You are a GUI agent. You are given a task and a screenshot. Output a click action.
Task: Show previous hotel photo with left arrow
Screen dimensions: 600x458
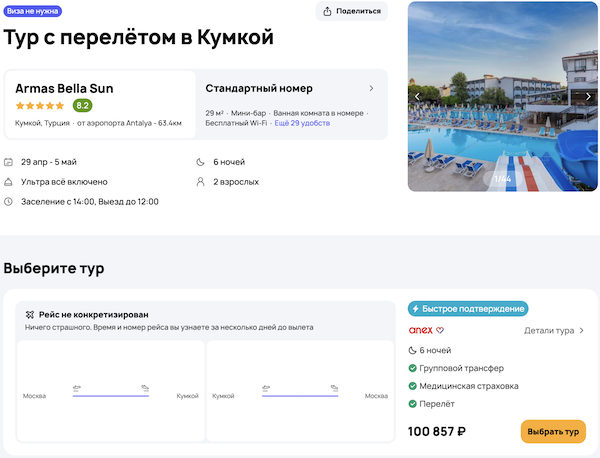point(418,96)
